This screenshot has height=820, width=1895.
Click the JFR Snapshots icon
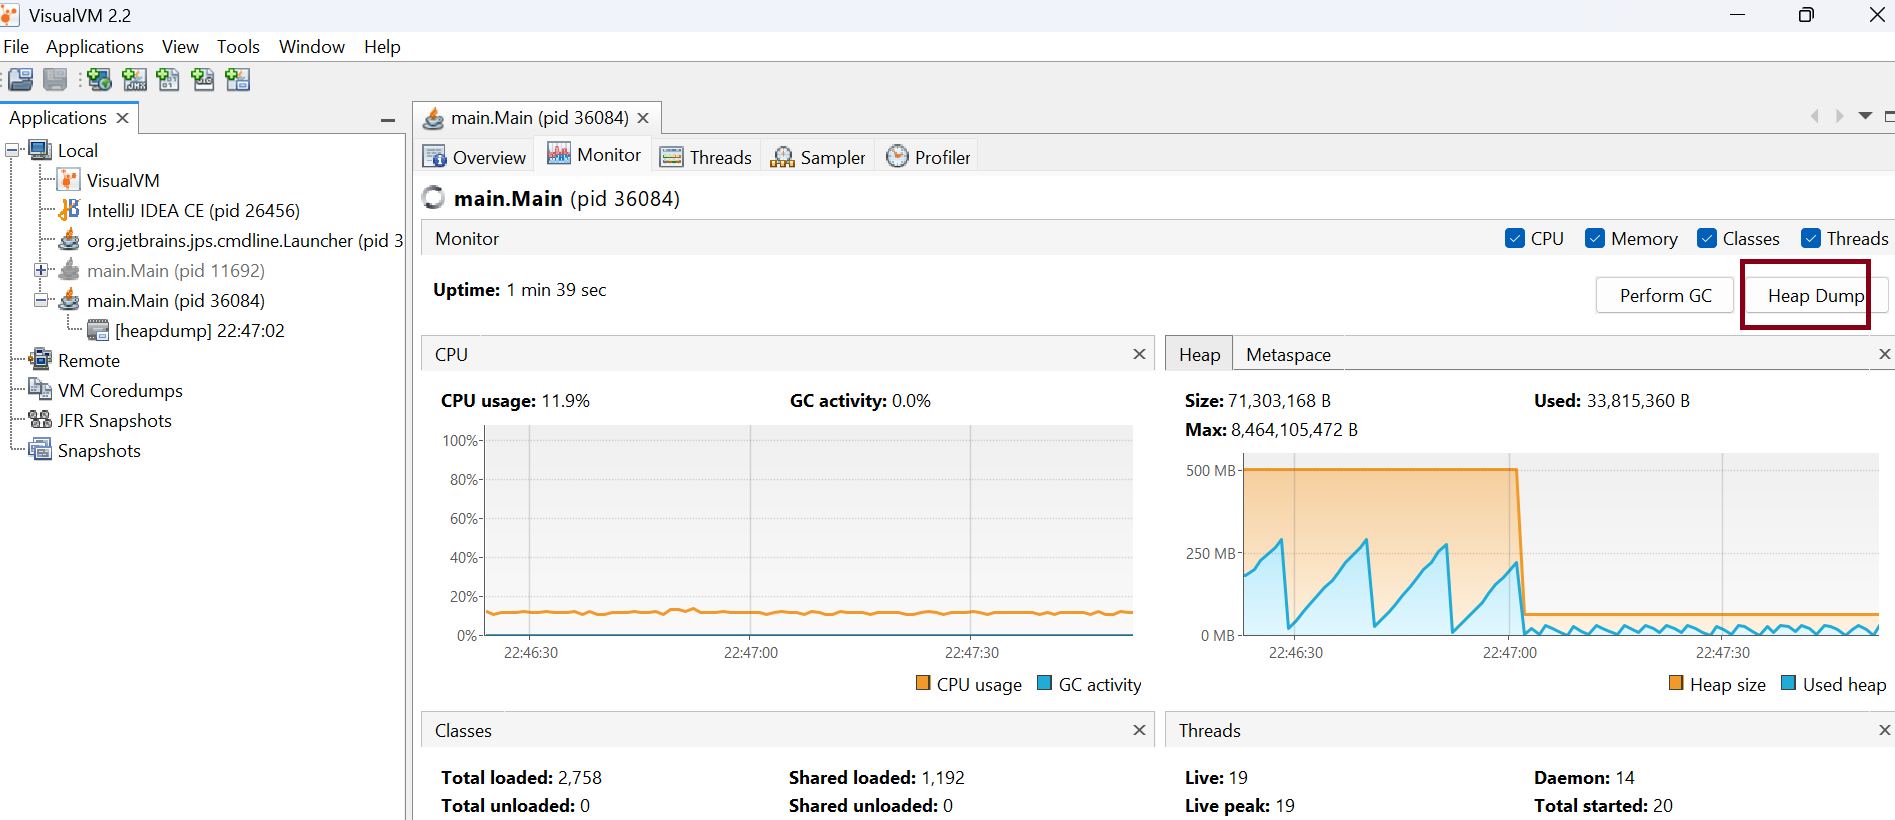[x=40, y=420]
